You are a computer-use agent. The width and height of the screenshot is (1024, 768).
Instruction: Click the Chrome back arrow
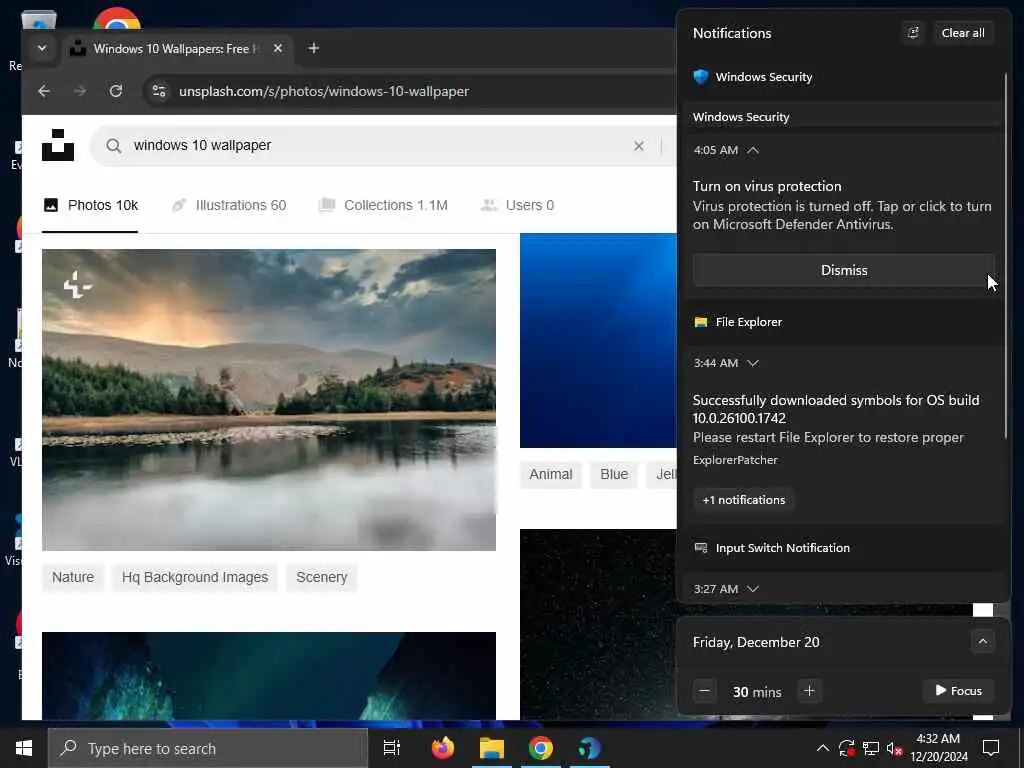click(44, 91)
